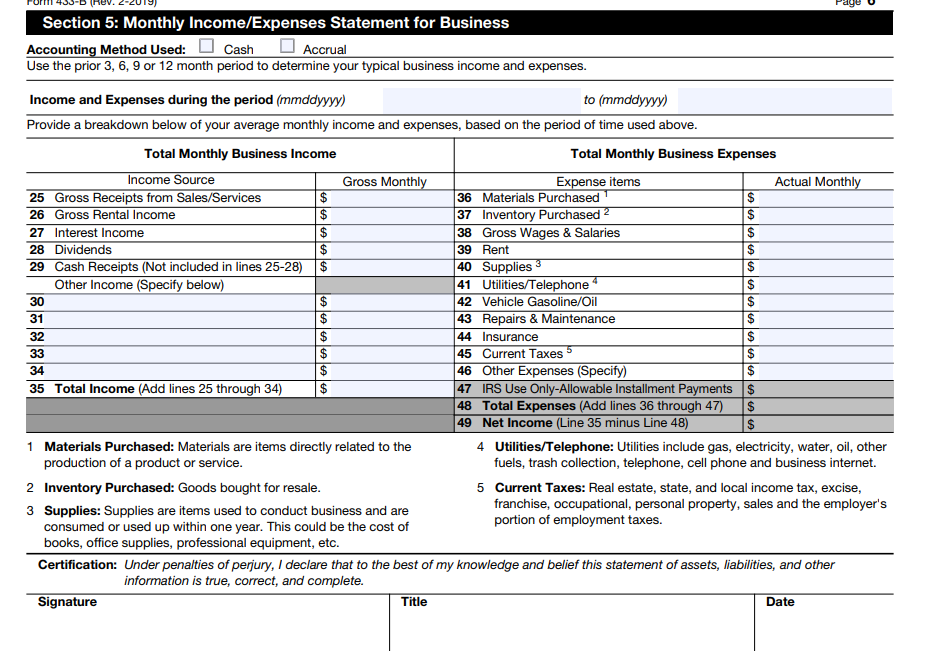Select the Vehicle Gasoline/Oil amount field

tap(824, 302)
